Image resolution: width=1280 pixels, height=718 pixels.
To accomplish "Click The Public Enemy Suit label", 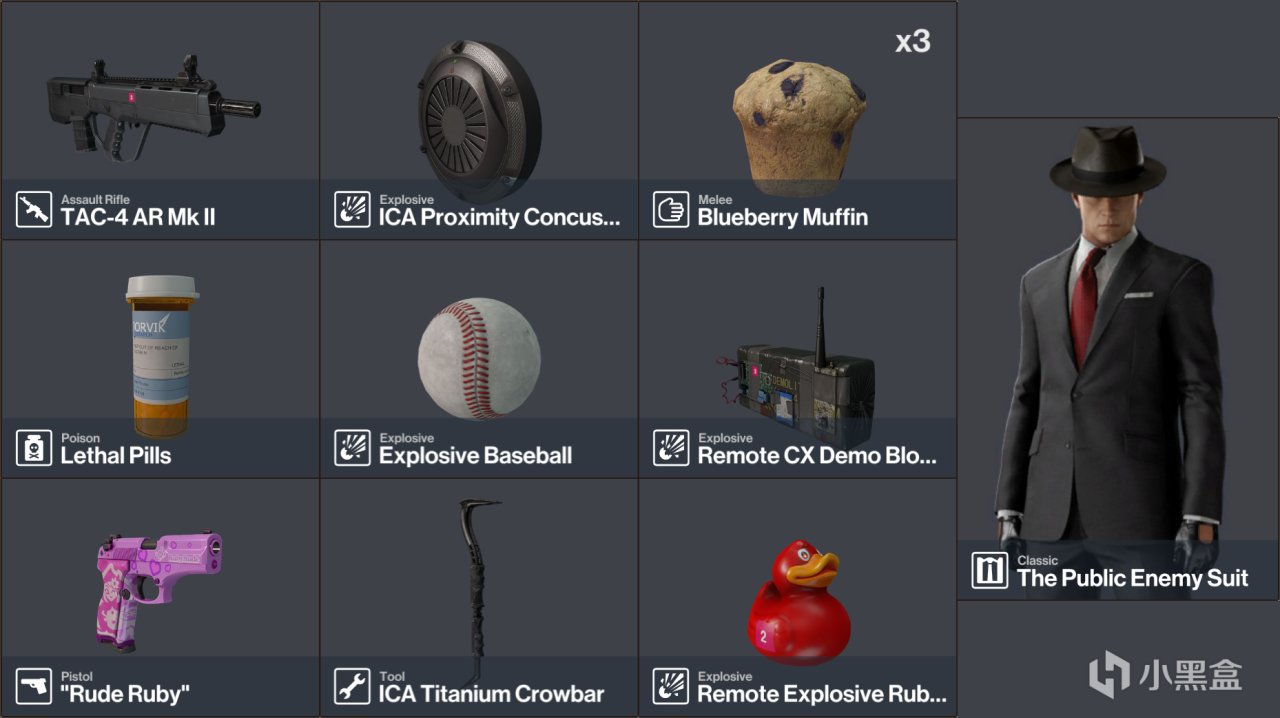I will pos(1132,578).
